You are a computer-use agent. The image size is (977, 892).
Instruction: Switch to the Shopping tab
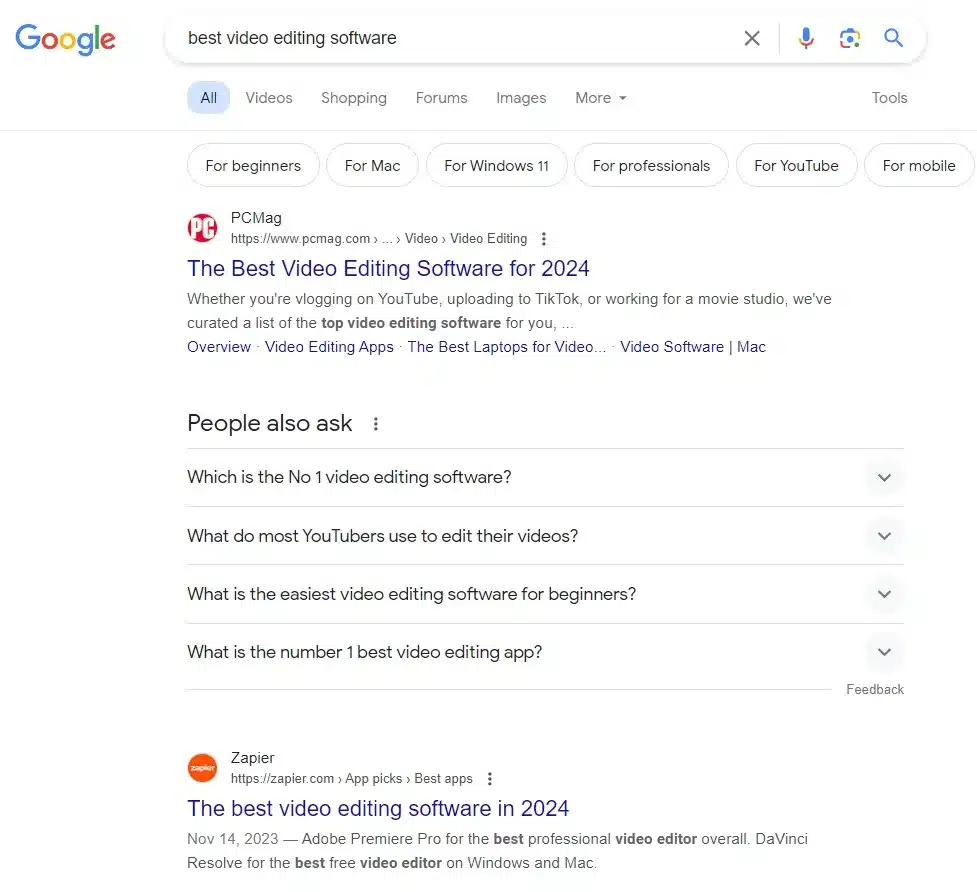tap(353, 97)
